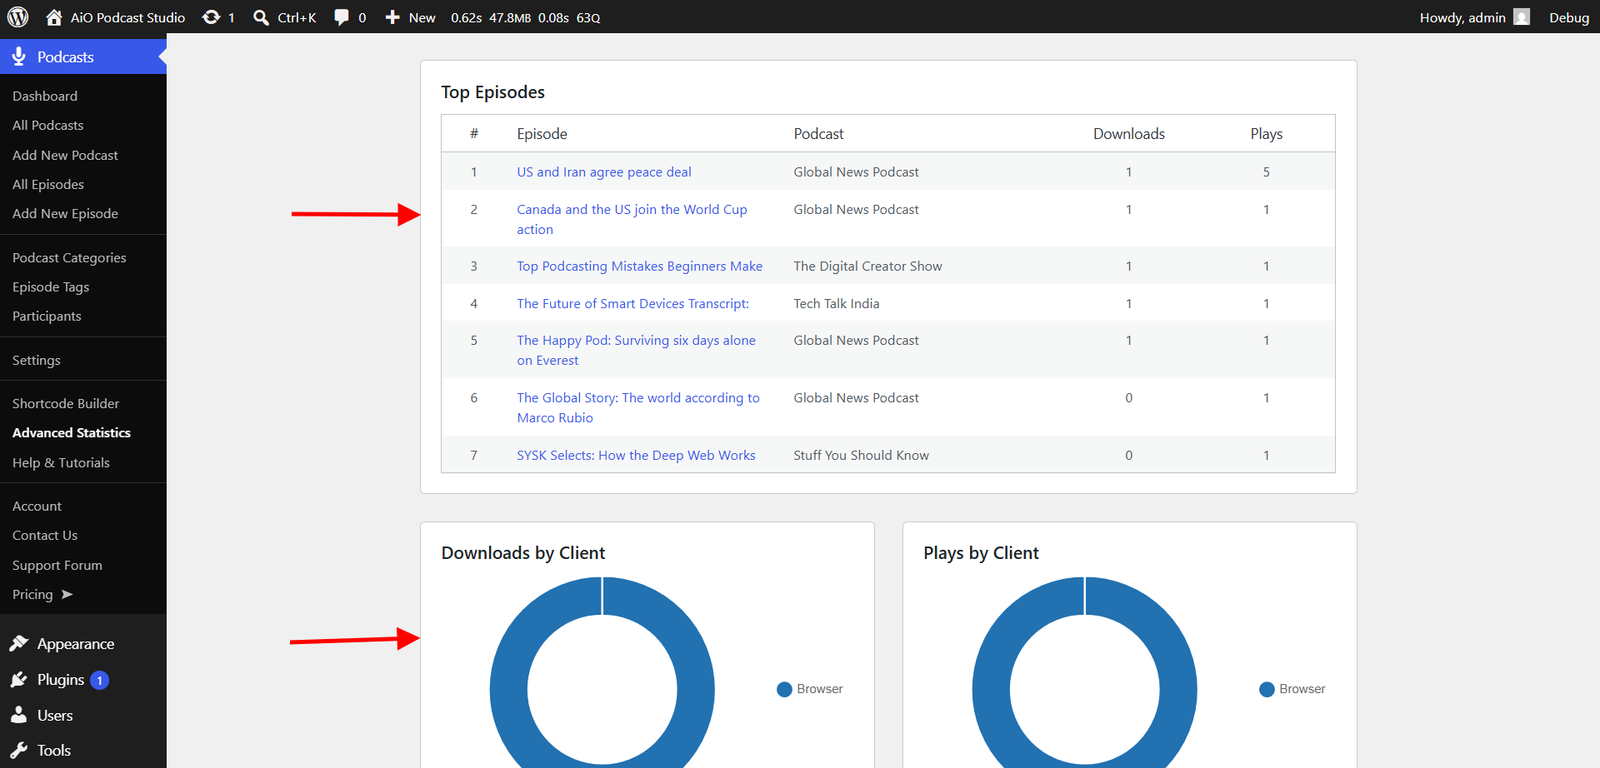
Task: Open the updates refresh icon
Action: 211,17
